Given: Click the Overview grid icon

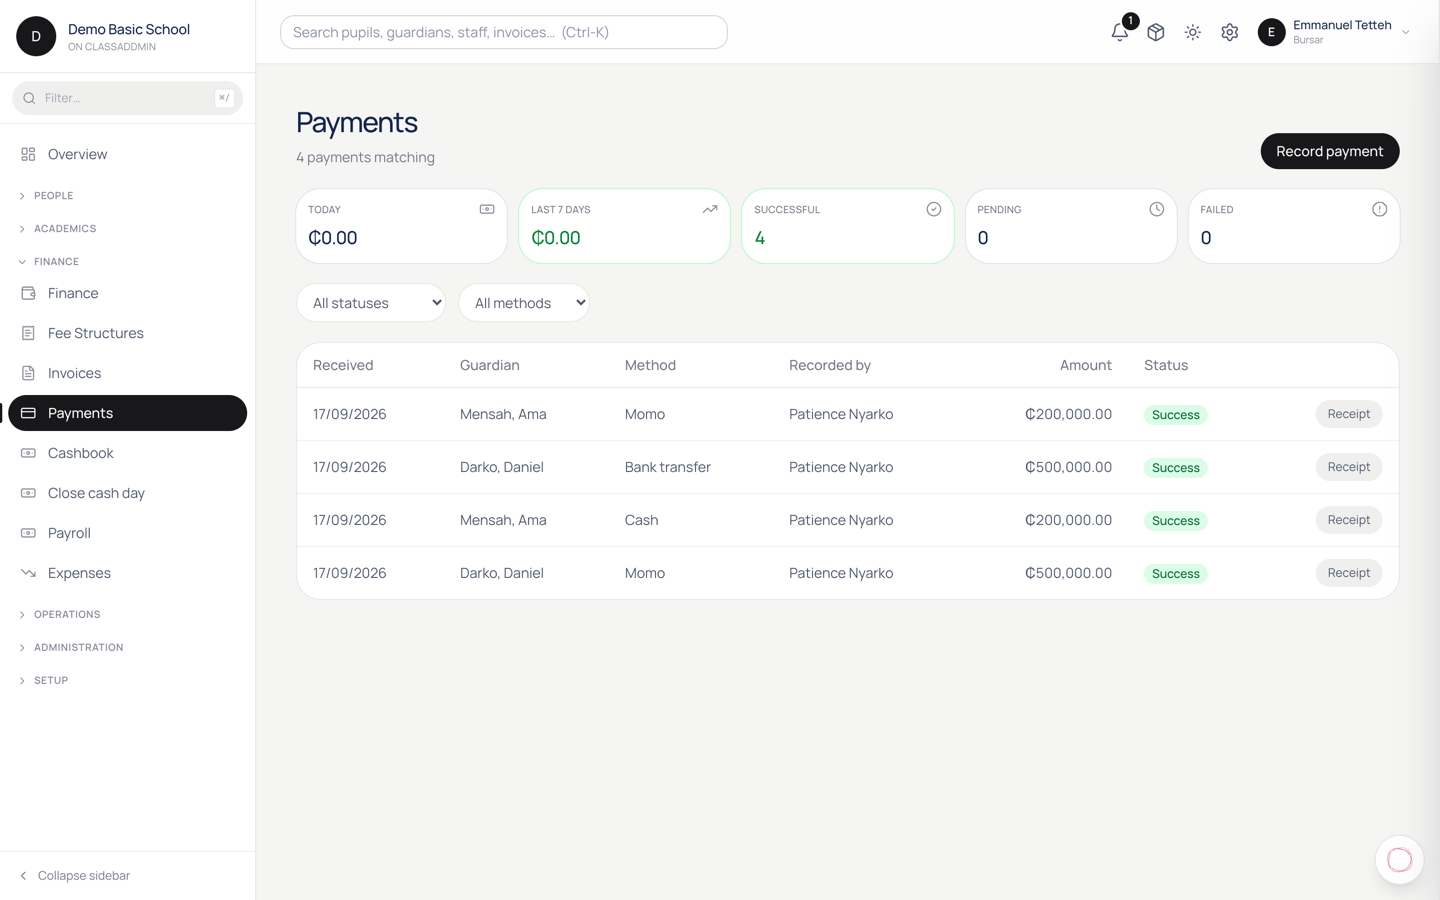Looking at the screenshot, I should click(28, 154).
